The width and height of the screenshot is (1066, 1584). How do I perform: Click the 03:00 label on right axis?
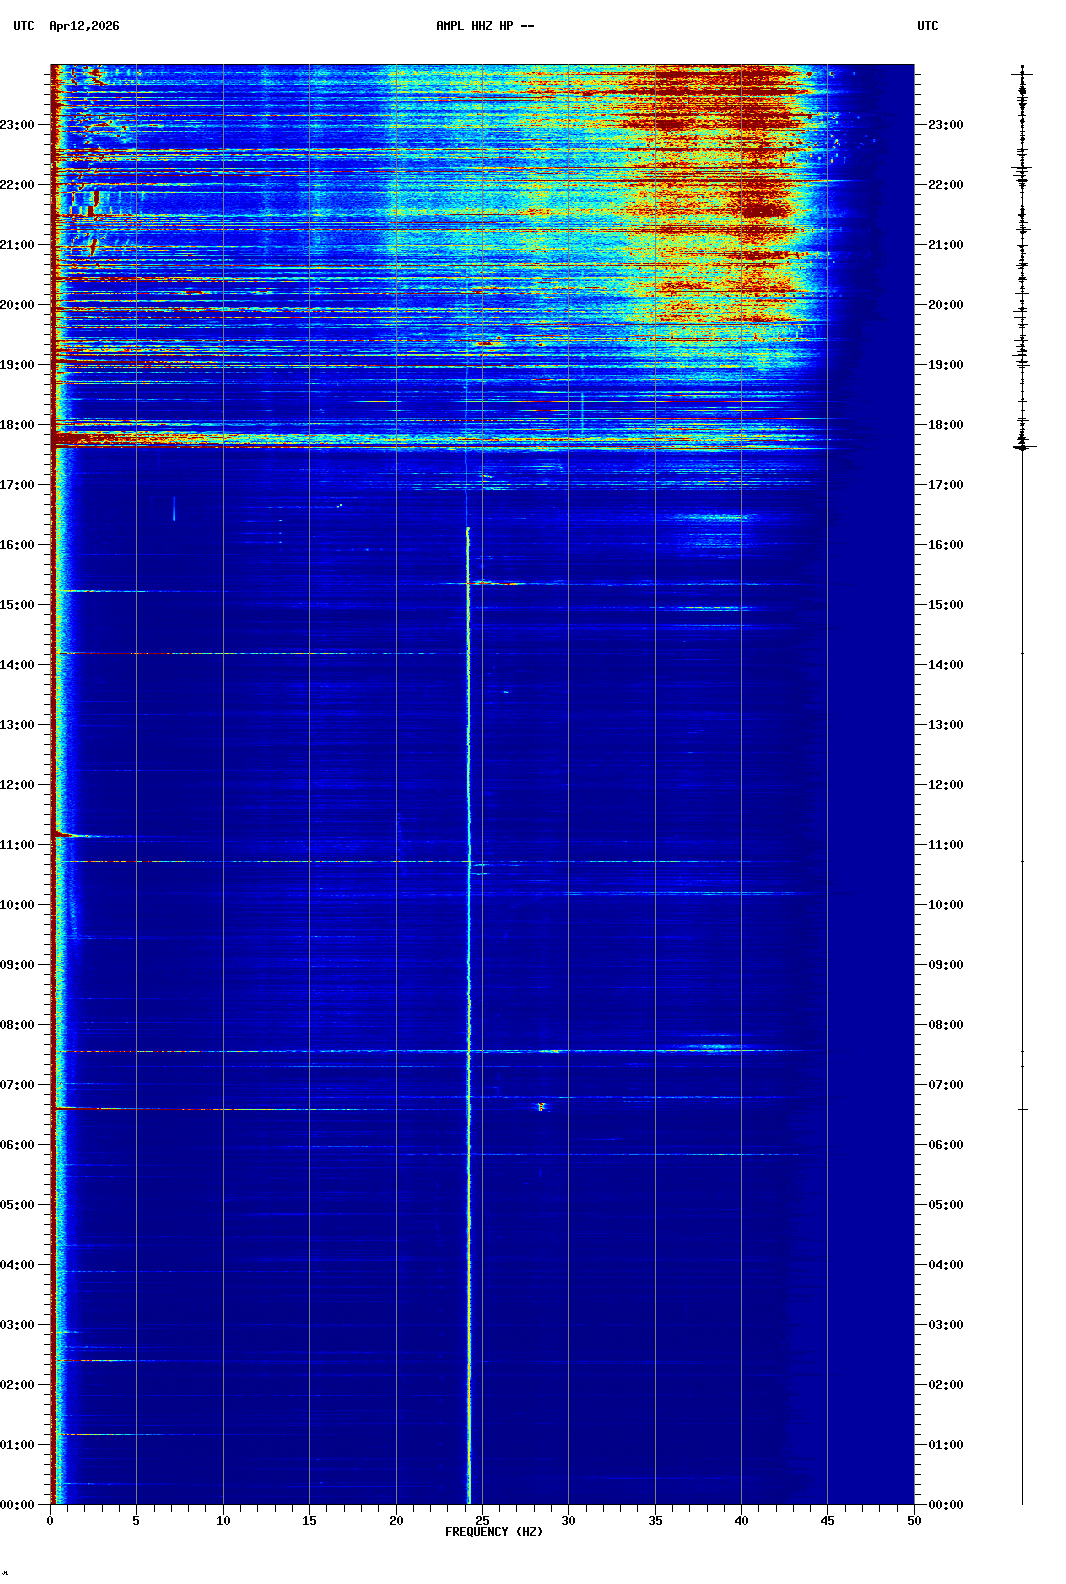pos(945,1325)
